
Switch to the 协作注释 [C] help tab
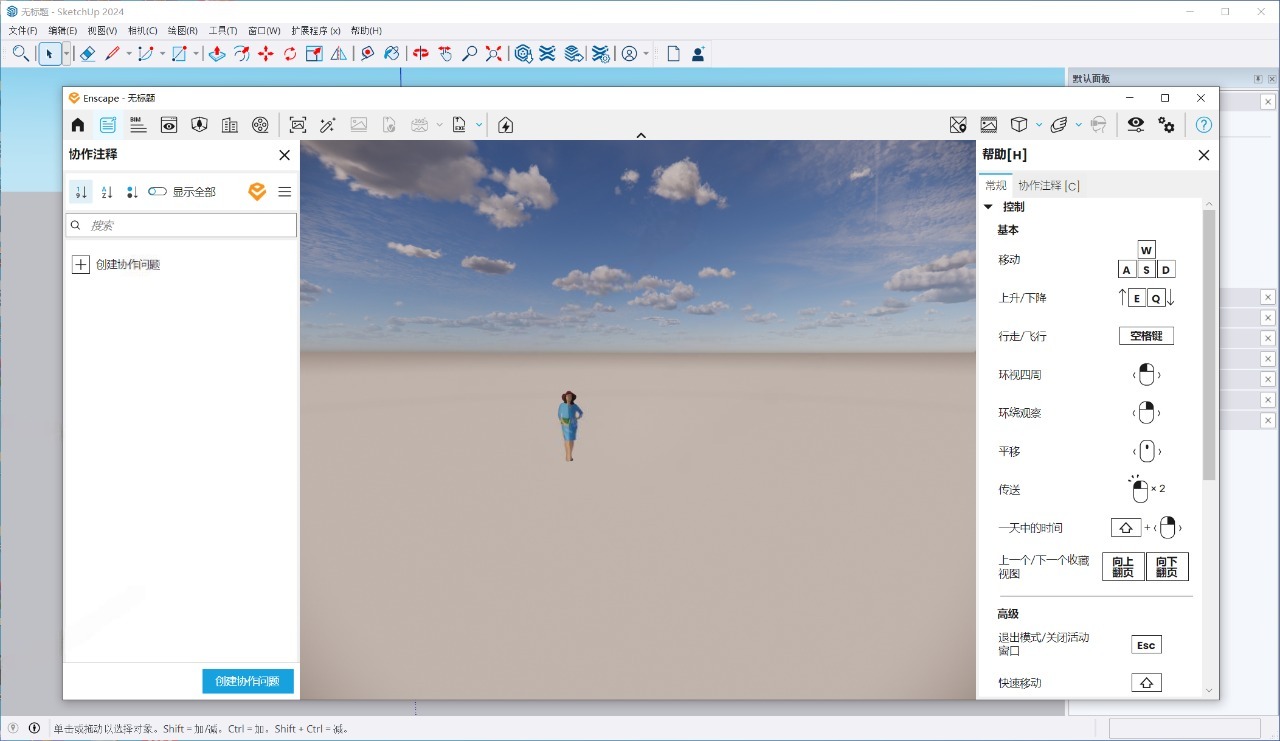click(1048, 185)
